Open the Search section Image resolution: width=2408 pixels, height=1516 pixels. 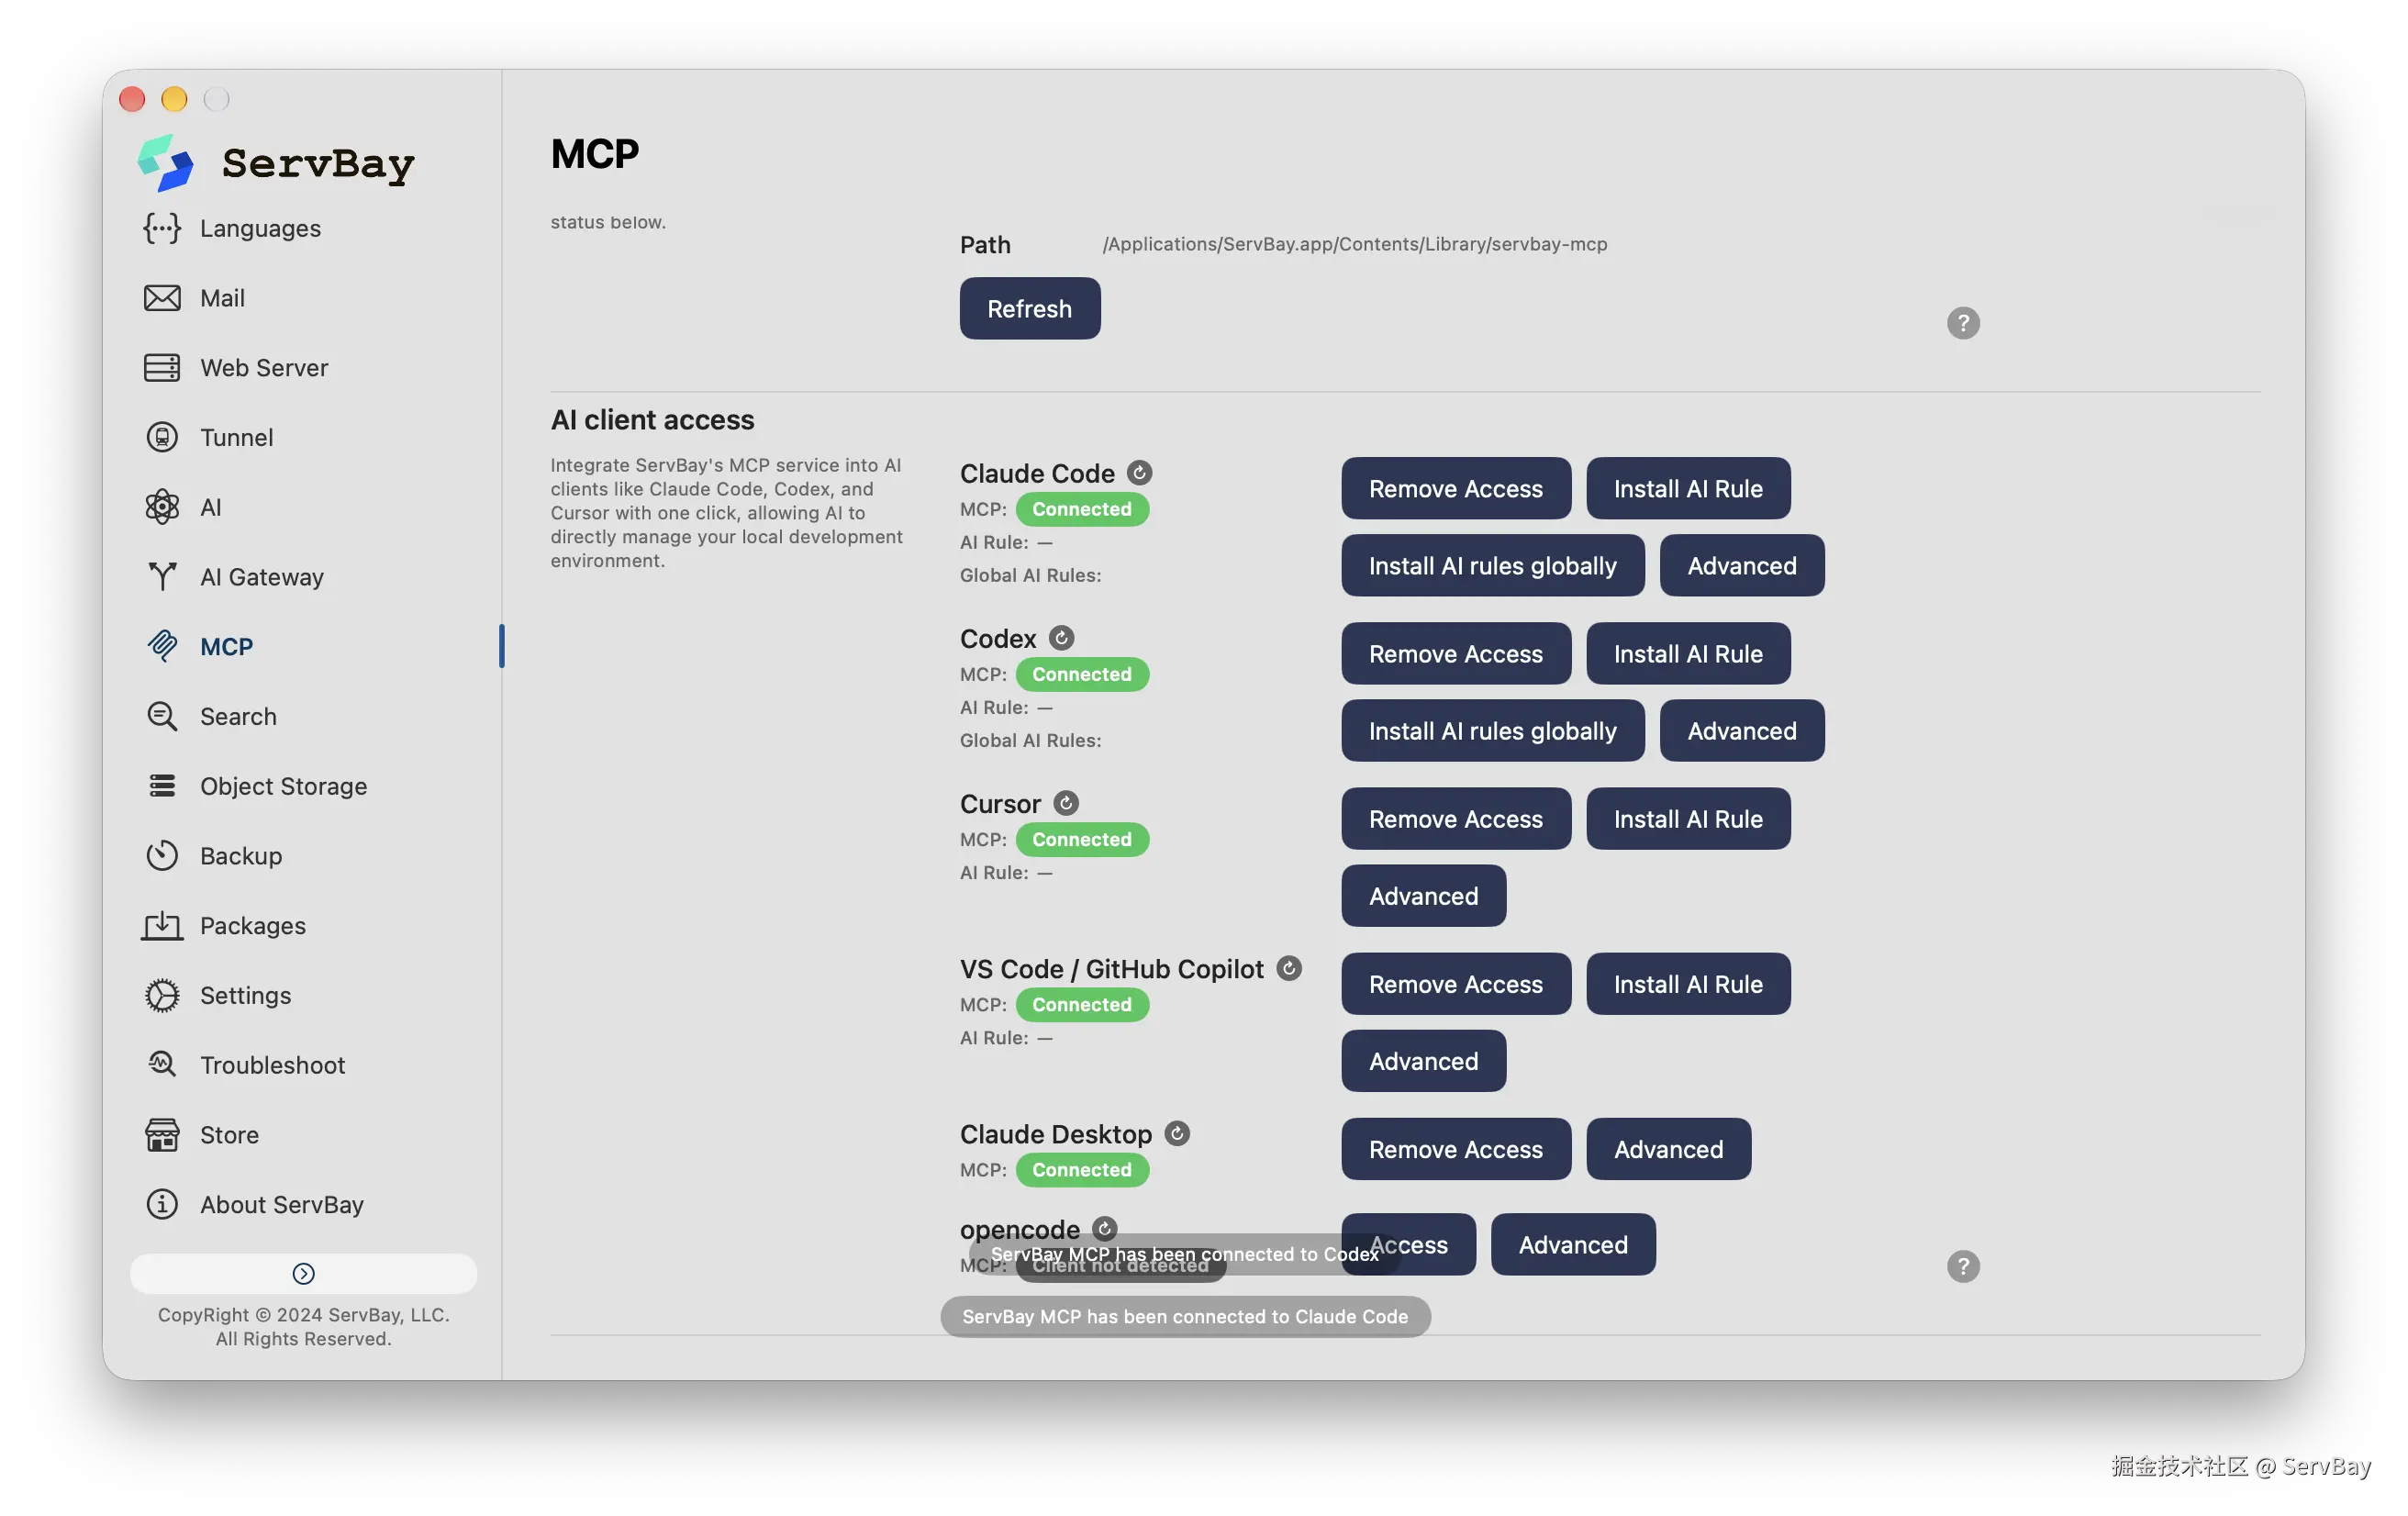click(210, 716)
